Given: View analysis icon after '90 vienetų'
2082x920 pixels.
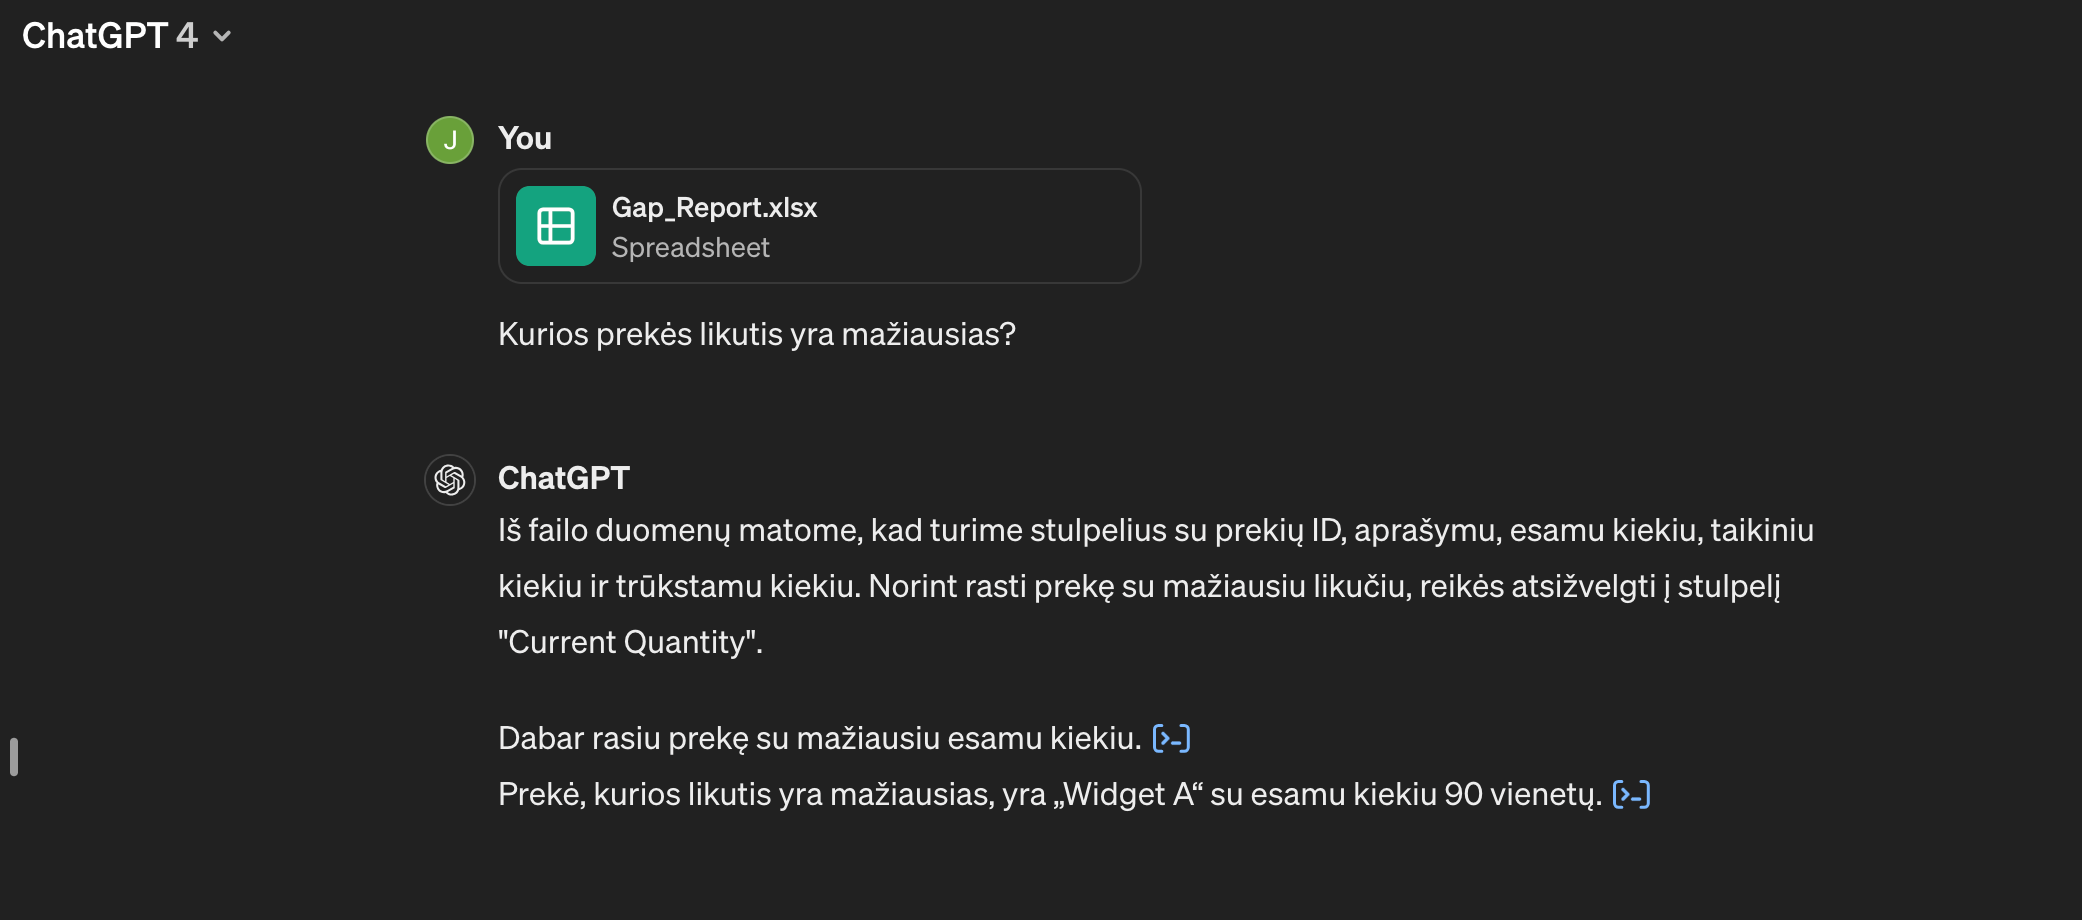Looking at the screenshot, I should tap(1631, 794).
